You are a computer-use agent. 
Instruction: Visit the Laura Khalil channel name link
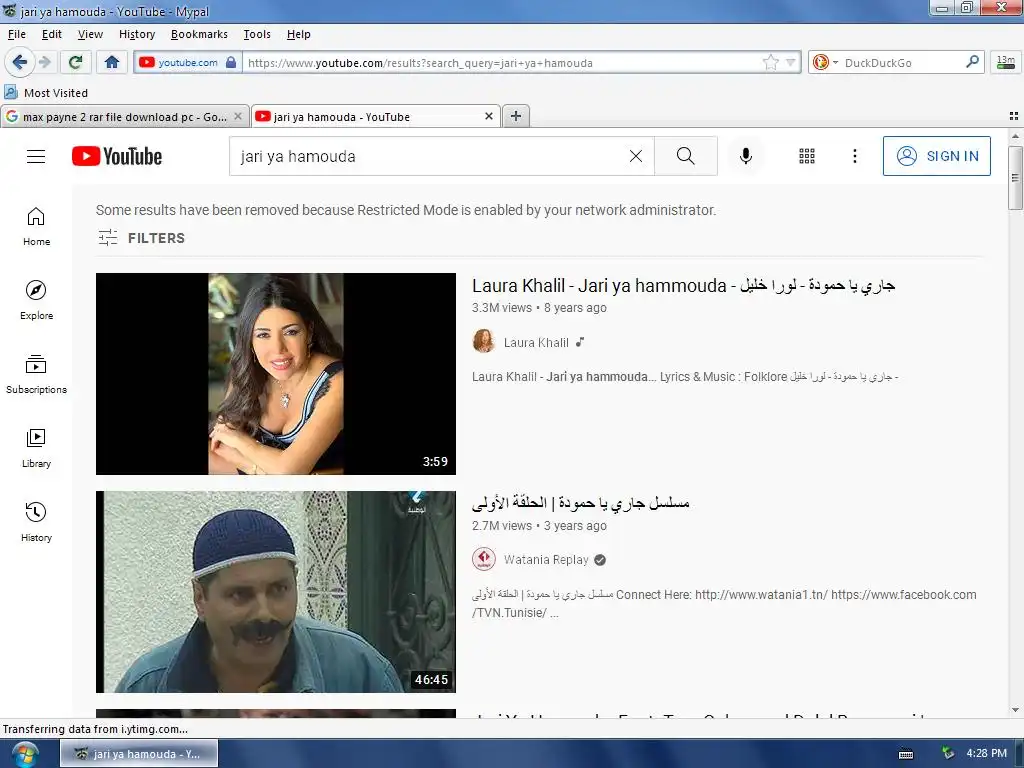536,342
